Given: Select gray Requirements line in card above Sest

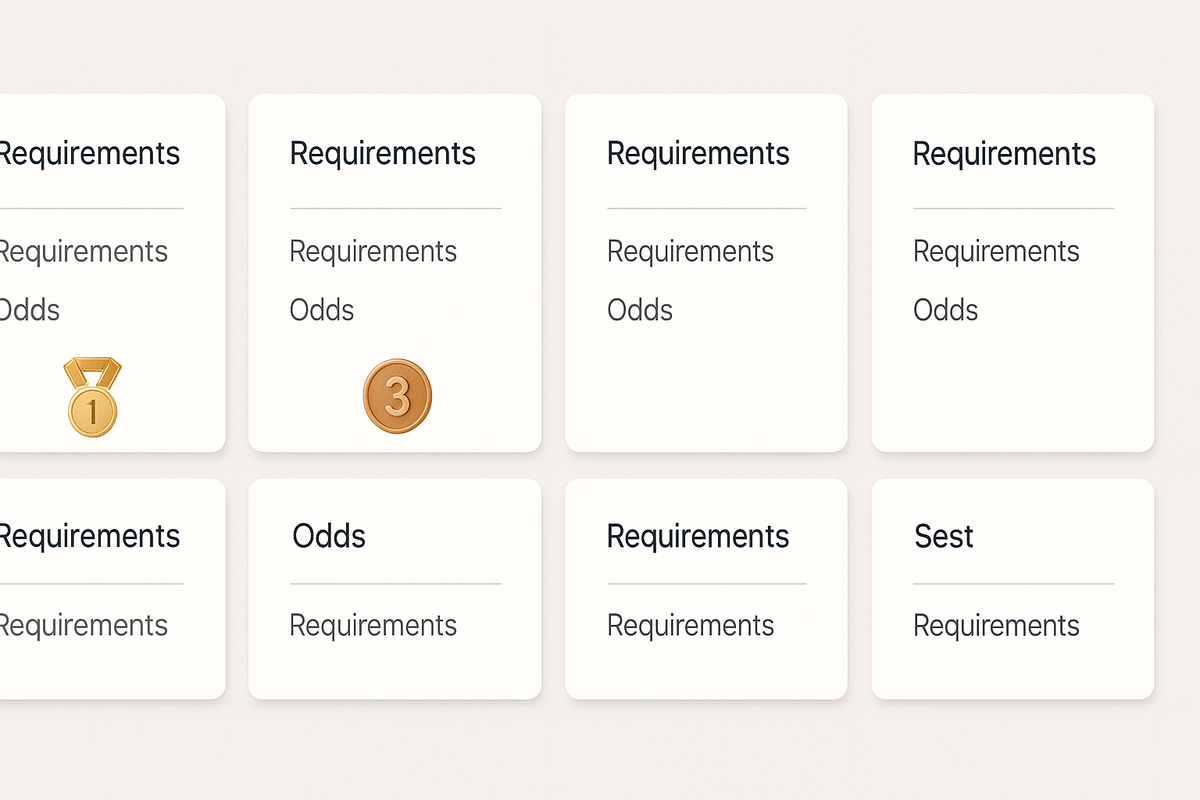Looking at the screenshot, I should (x=996, y=251).
